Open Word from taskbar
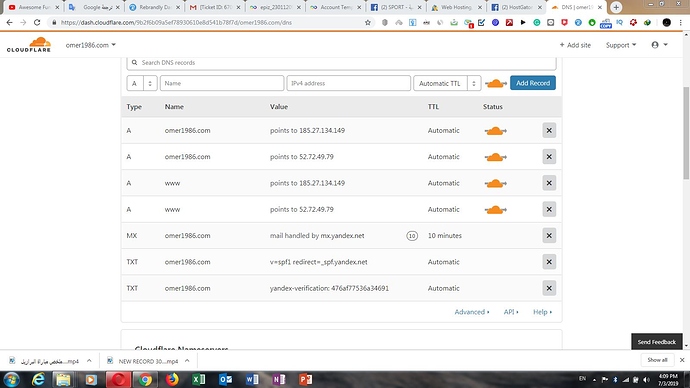The image size is (690, 388). point(253,379)
